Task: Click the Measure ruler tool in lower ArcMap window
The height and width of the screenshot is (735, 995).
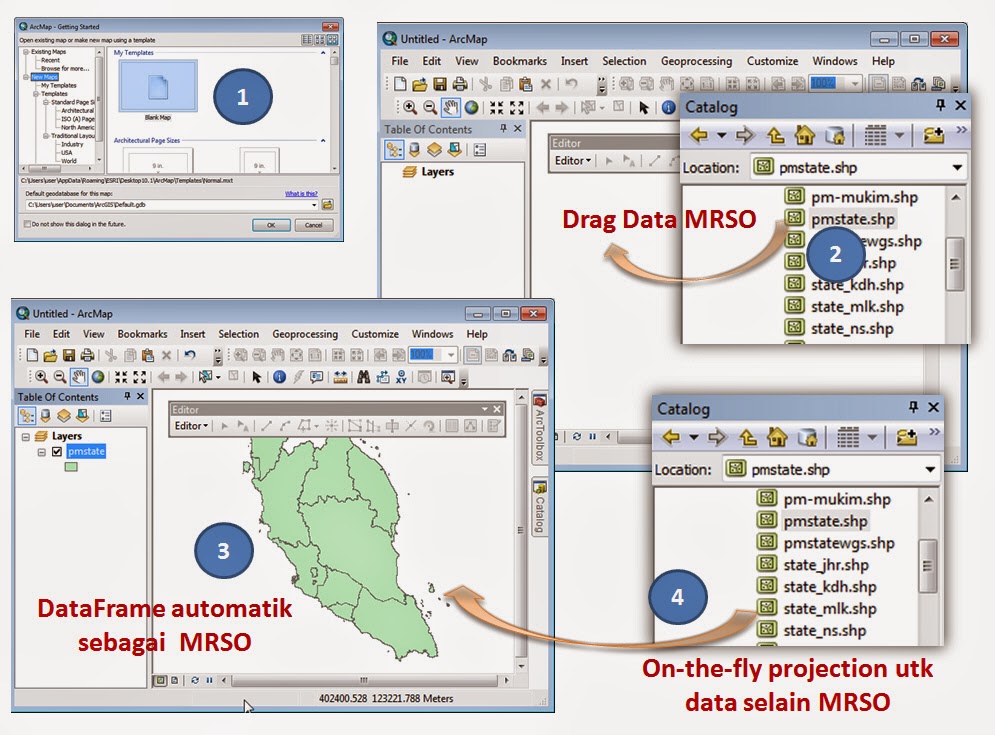Action: pos(340,377)
